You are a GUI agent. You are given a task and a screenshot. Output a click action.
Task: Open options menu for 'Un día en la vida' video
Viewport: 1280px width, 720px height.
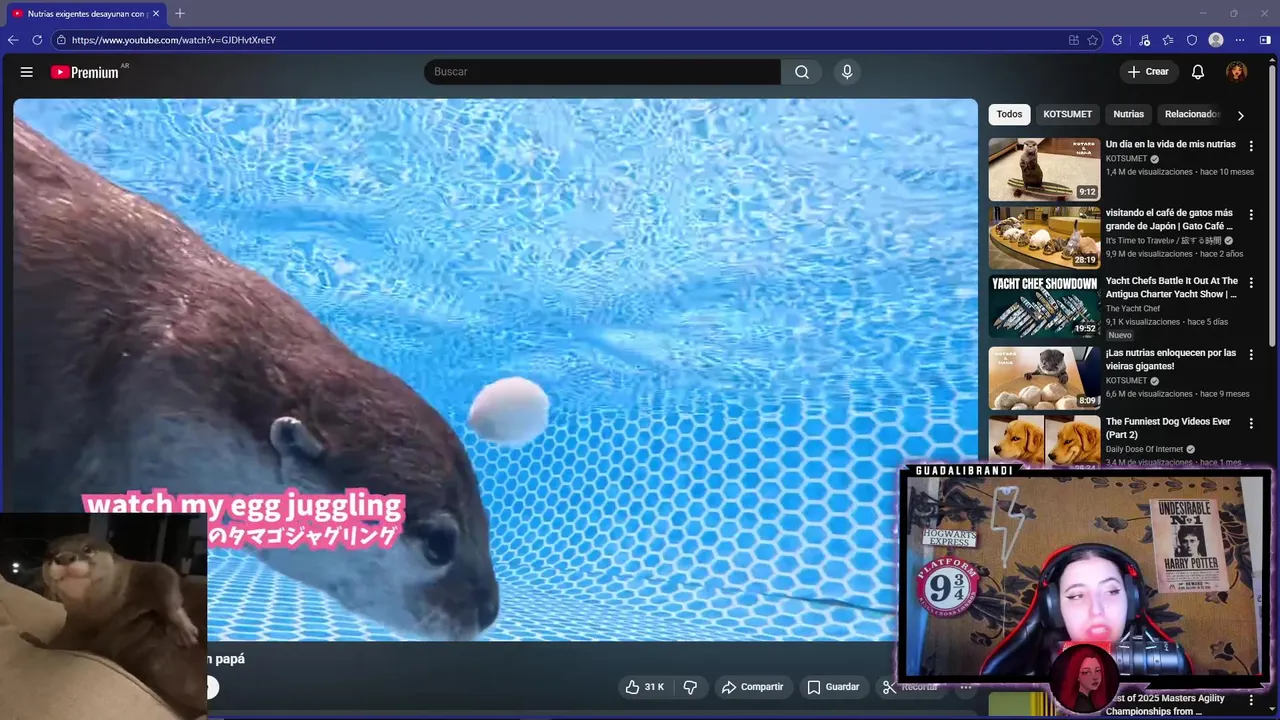[x=1251, y=145]
